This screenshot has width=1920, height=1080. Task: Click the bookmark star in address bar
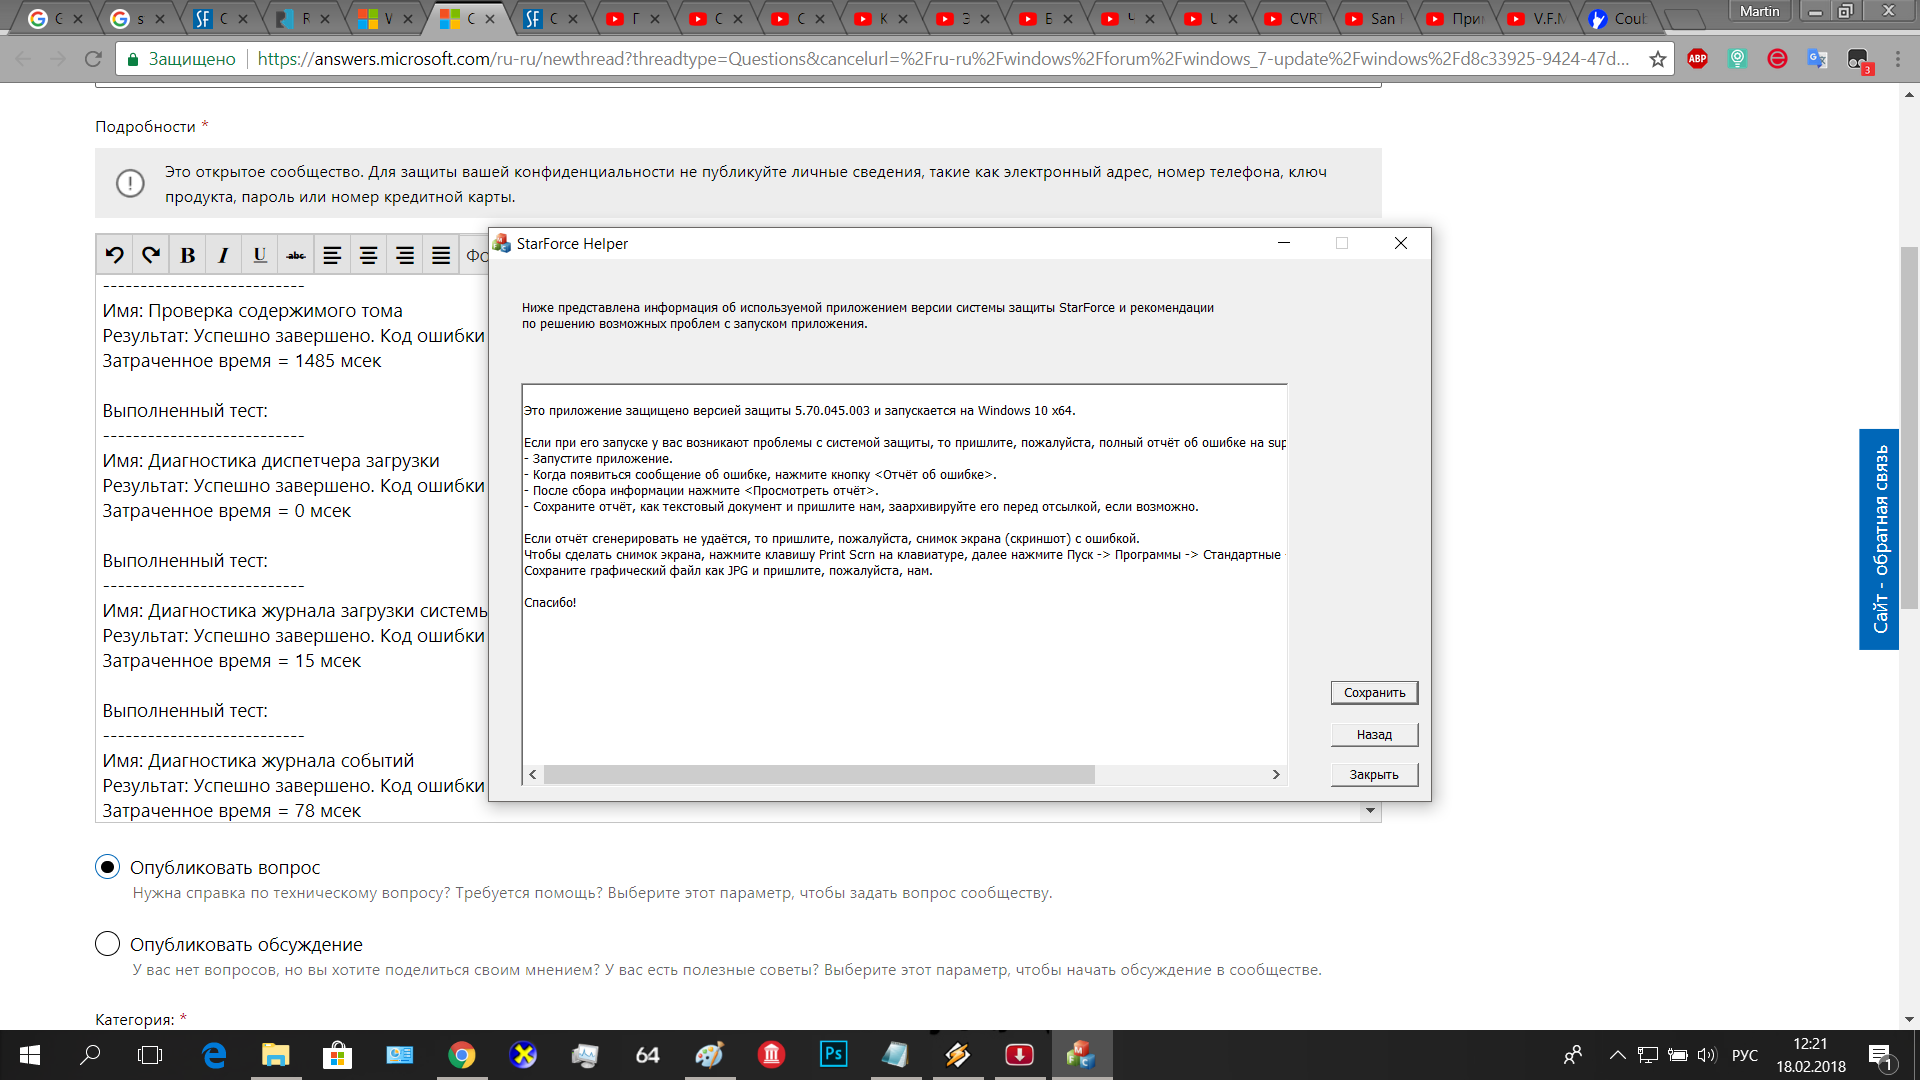(1658, 59)
